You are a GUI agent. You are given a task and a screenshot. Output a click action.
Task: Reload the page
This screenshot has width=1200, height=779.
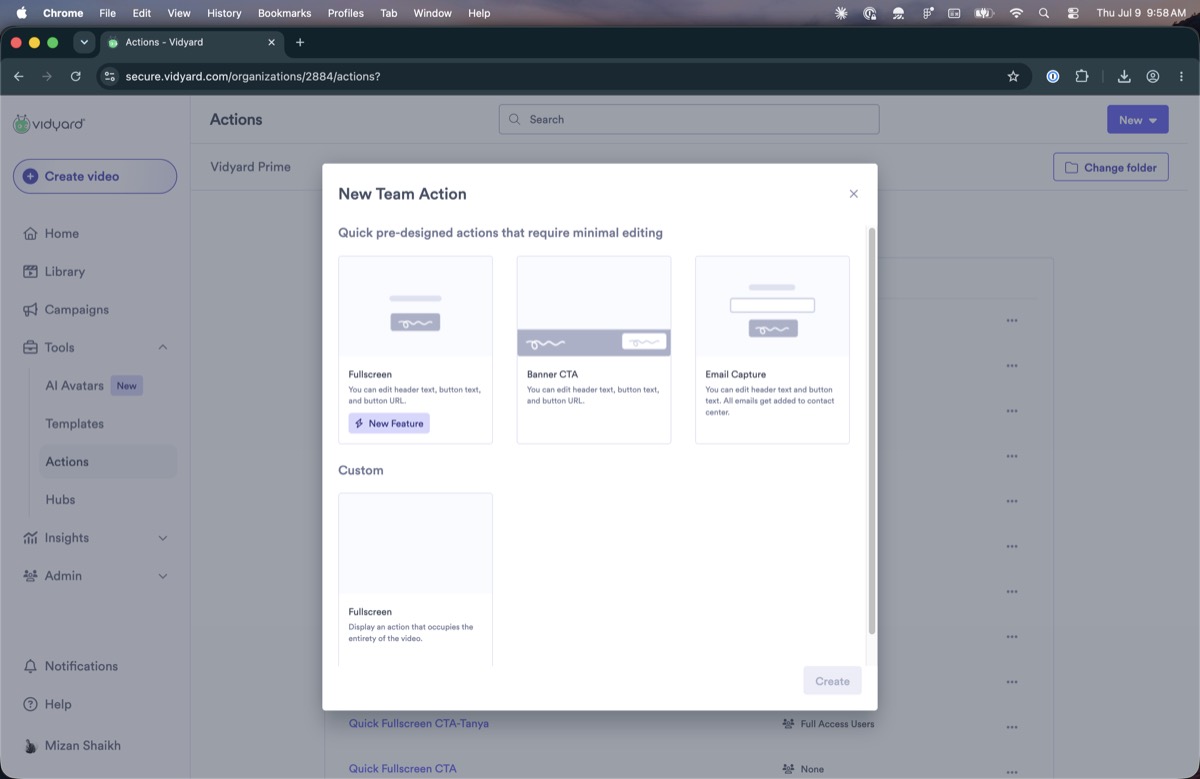pyautogui.click(x=76, y=76)
